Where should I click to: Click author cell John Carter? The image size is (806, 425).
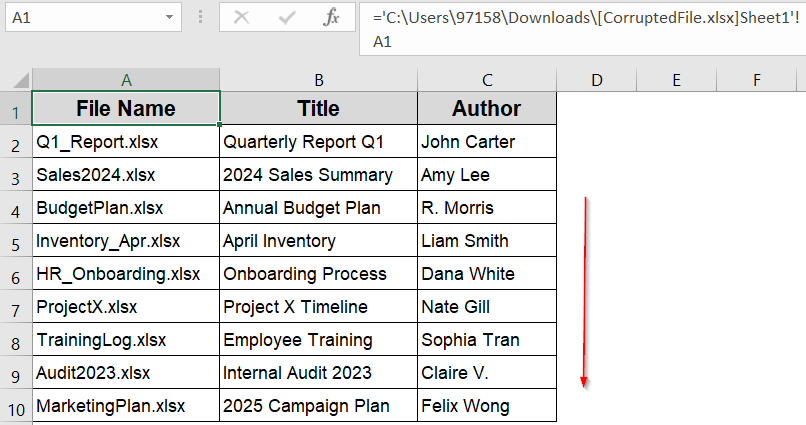point(487,142)
